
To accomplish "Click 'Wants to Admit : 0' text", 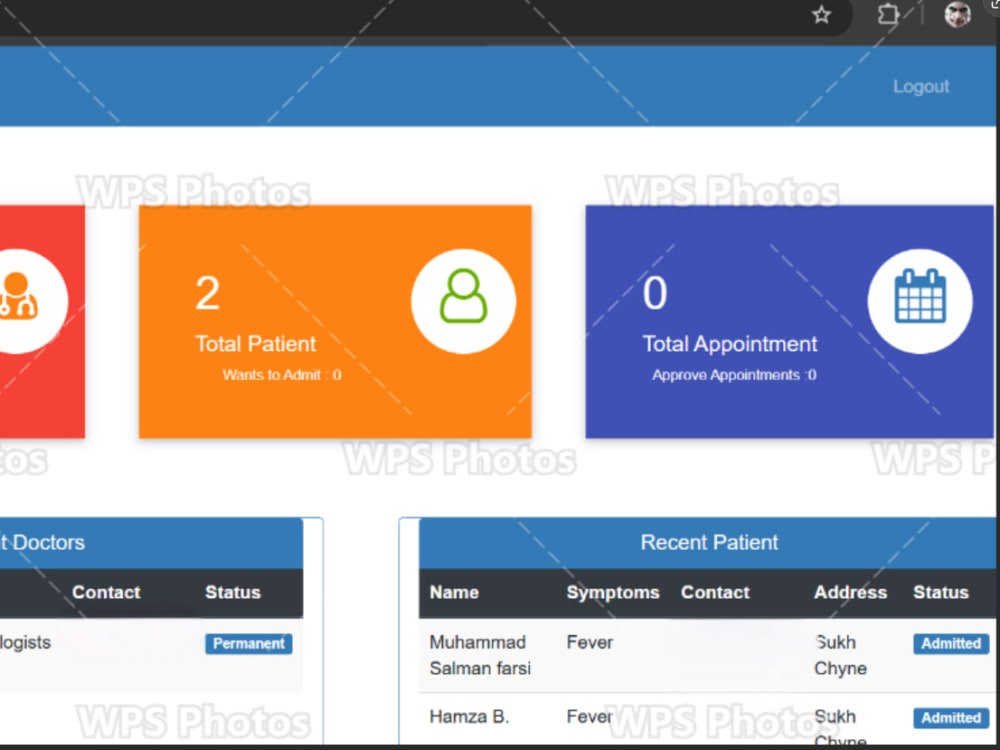I will click(282, 375).
